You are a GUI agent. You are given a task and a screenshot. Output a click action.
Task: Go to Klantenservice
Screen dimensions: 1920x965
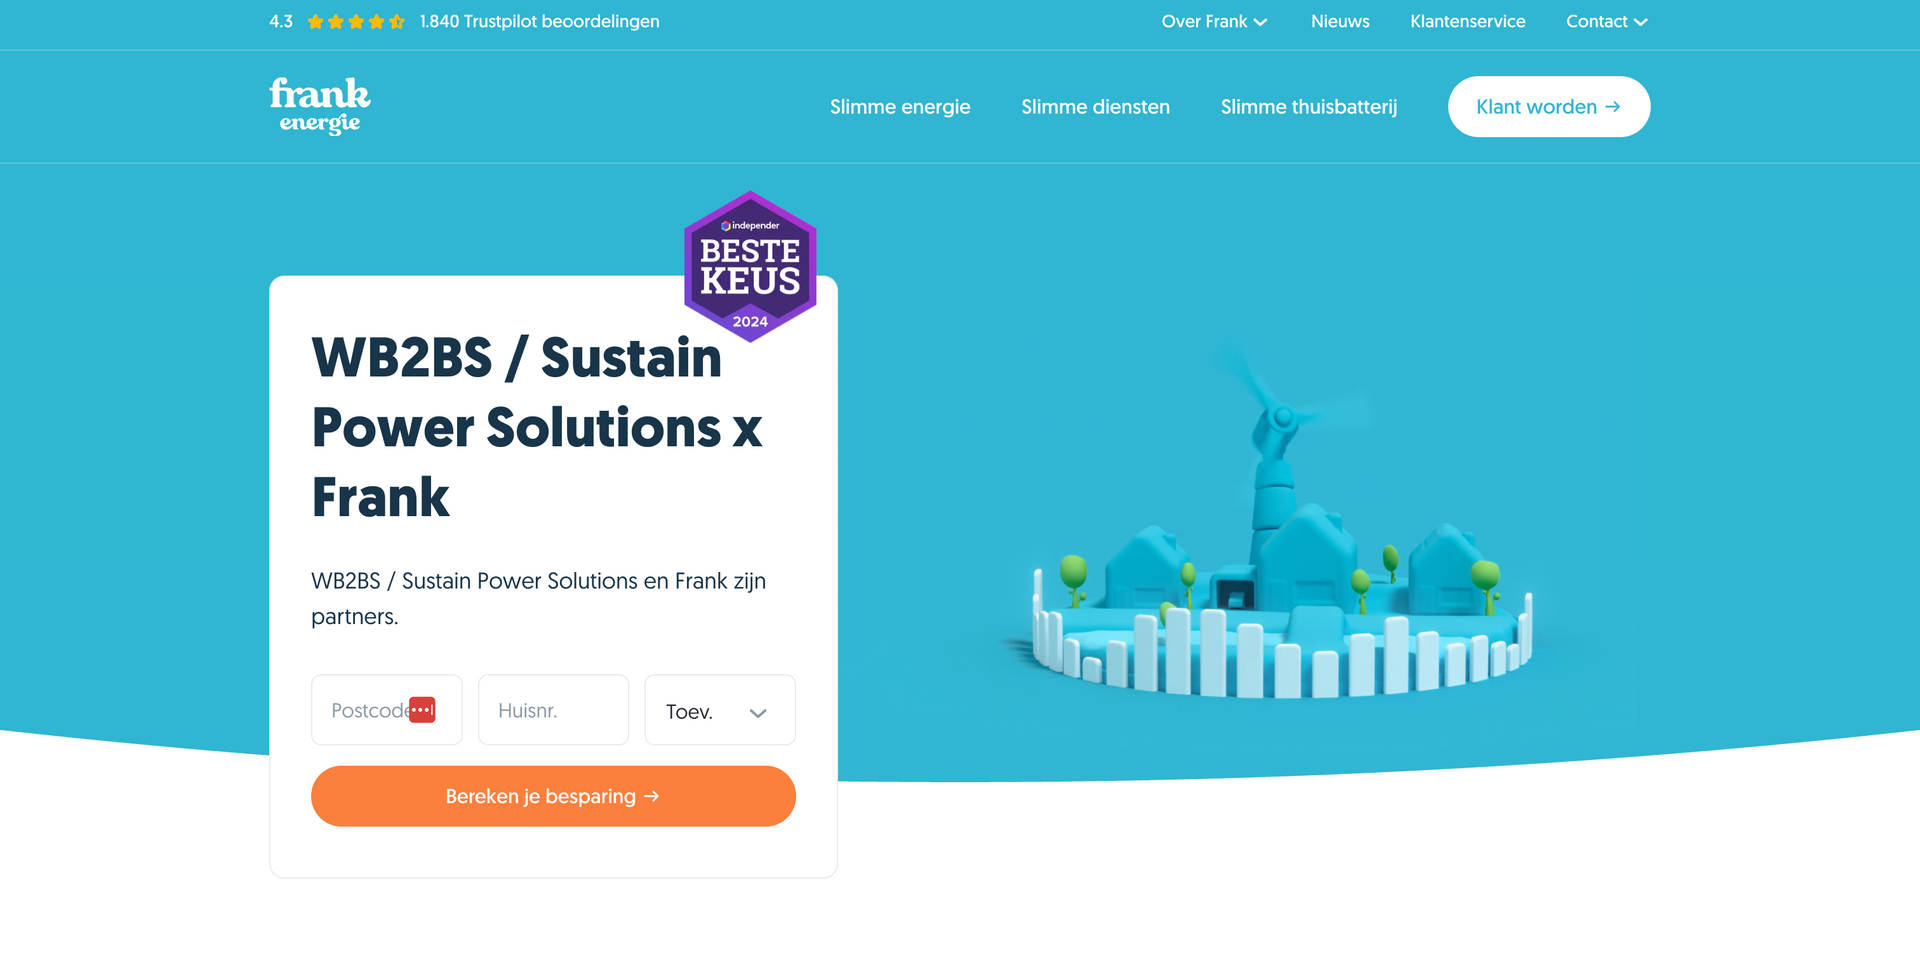(x=1467, y=22)
